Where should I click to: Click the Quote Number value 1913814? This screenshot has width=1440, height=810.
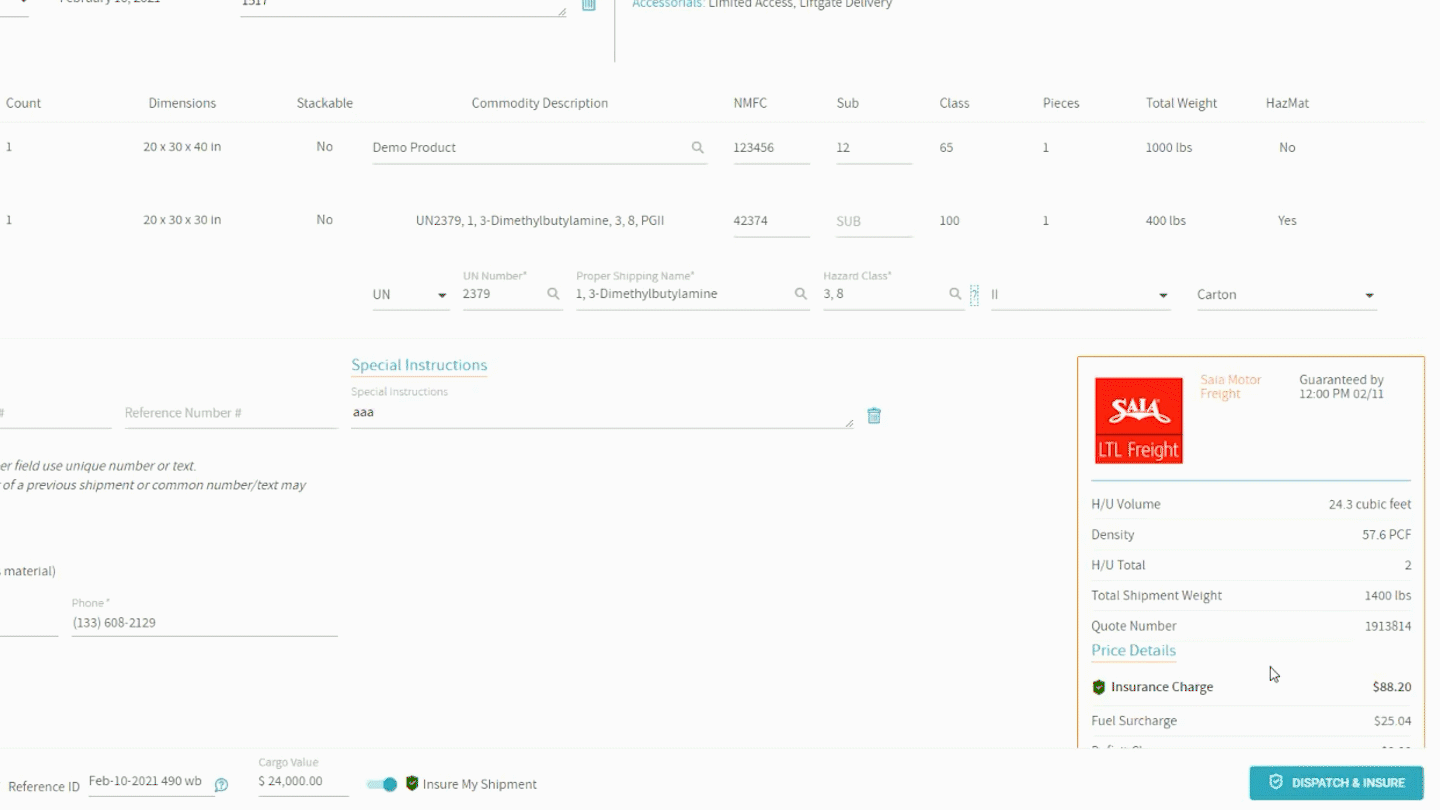(x=1388, y=626)
